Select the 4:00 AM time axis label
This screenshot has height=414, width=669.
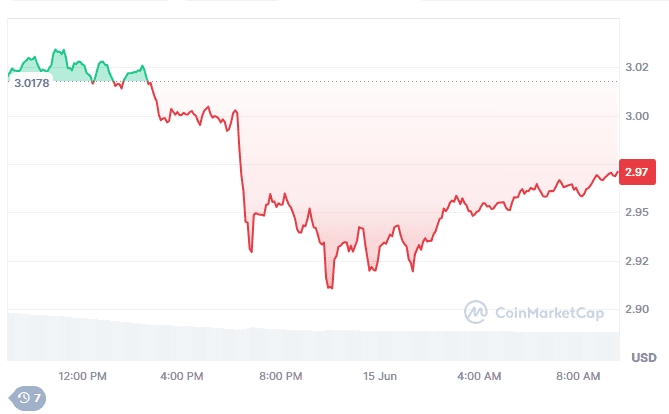click(x=479, y=376)
